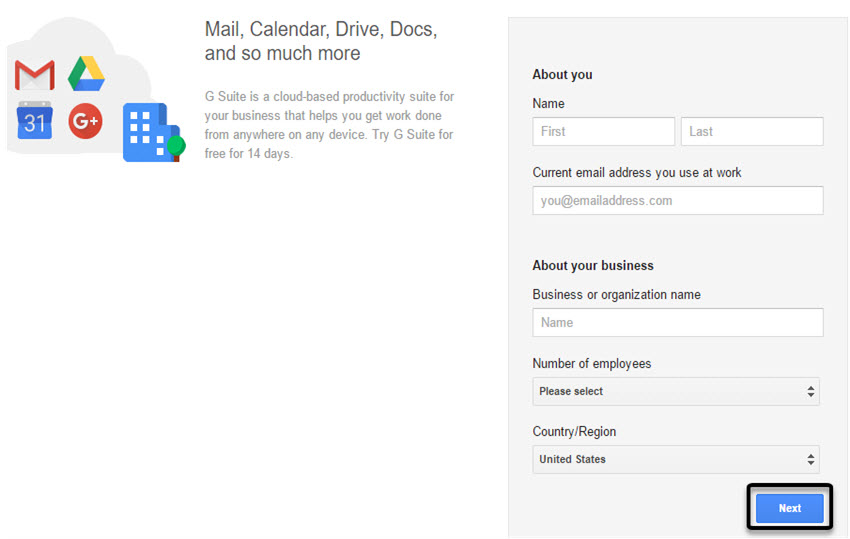850x539 pixels.
Task: Click the 'Country/Region' label text
Action: [574, 431]
